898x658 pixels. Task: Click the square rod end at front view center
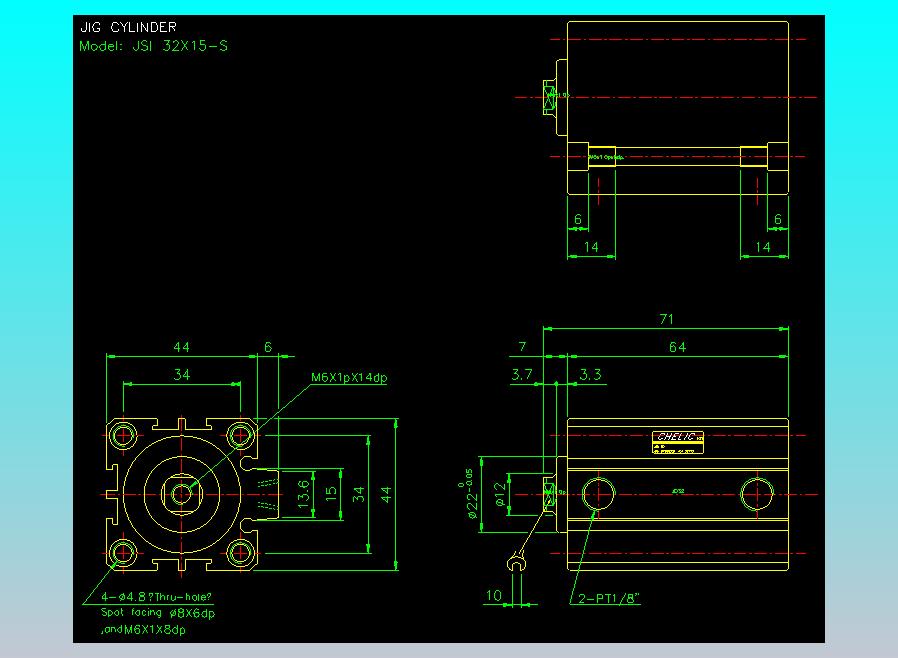pos(182,493)
